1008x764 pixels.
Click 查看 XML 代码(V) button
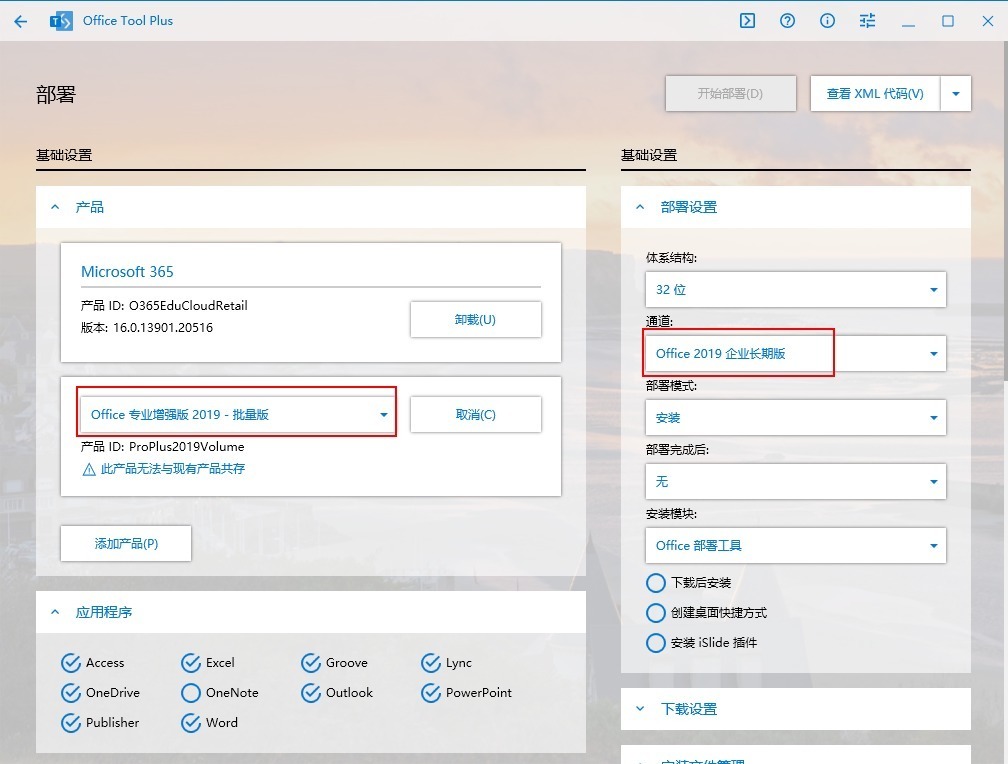(875, 94)
